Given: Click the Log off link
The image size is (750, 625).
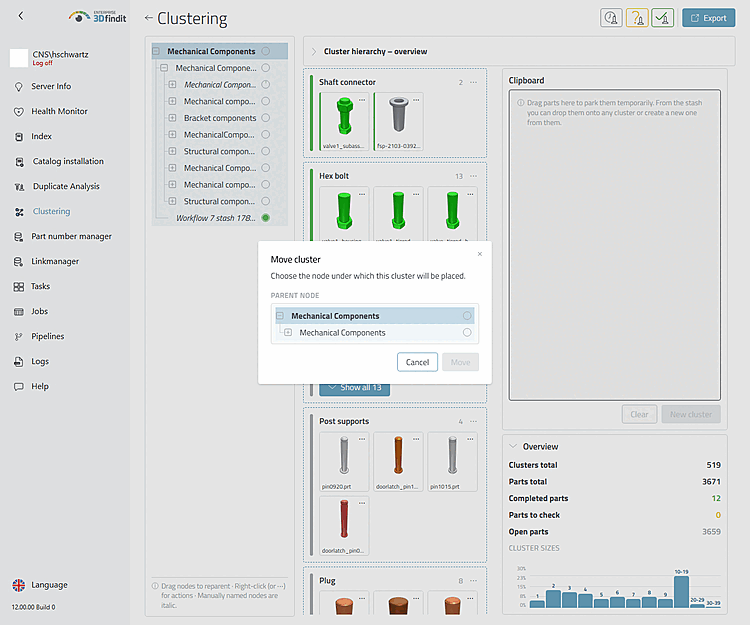Looking at the screenshot, I should [43, 63].
